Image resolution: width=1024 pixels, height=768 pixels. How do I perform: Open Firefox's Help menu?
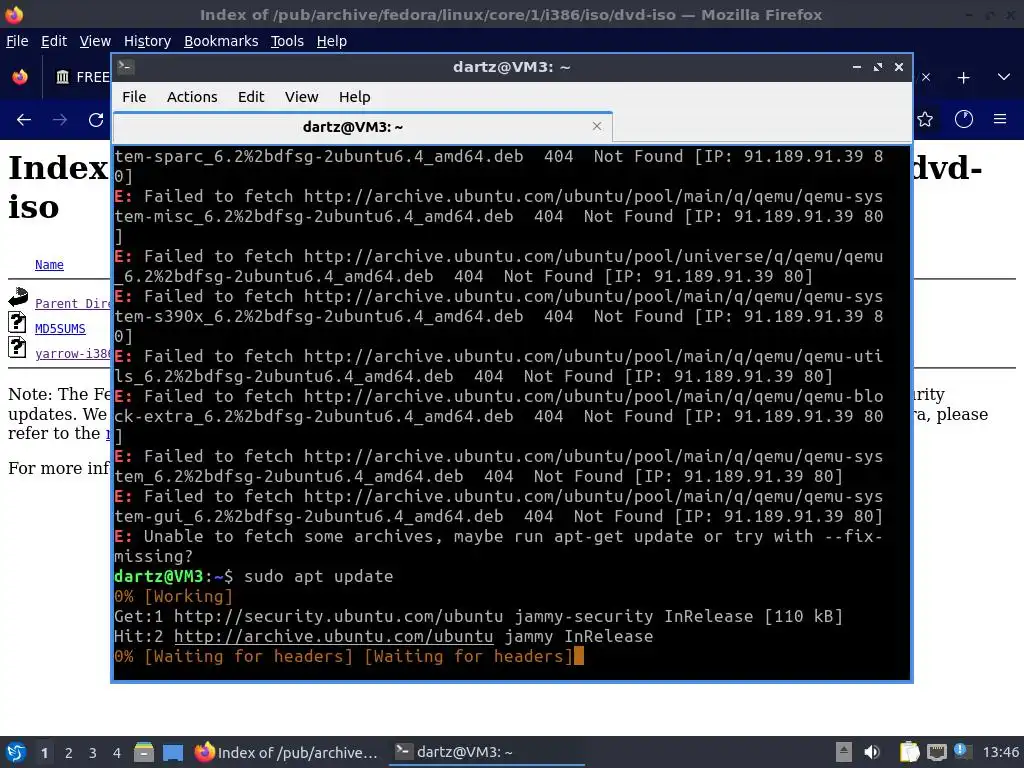pyautogui.click(x=332, y=41)
